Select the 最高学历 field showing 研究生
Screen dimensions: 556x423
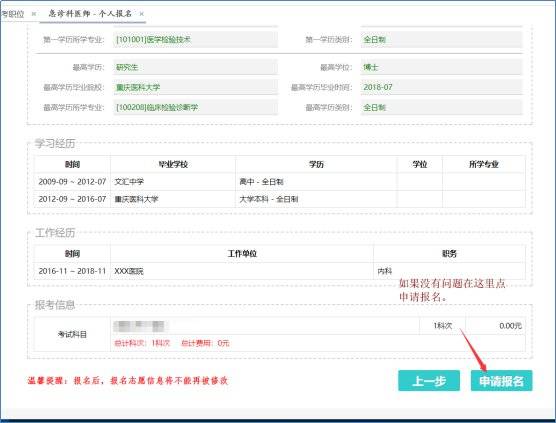tap(195, 67)
